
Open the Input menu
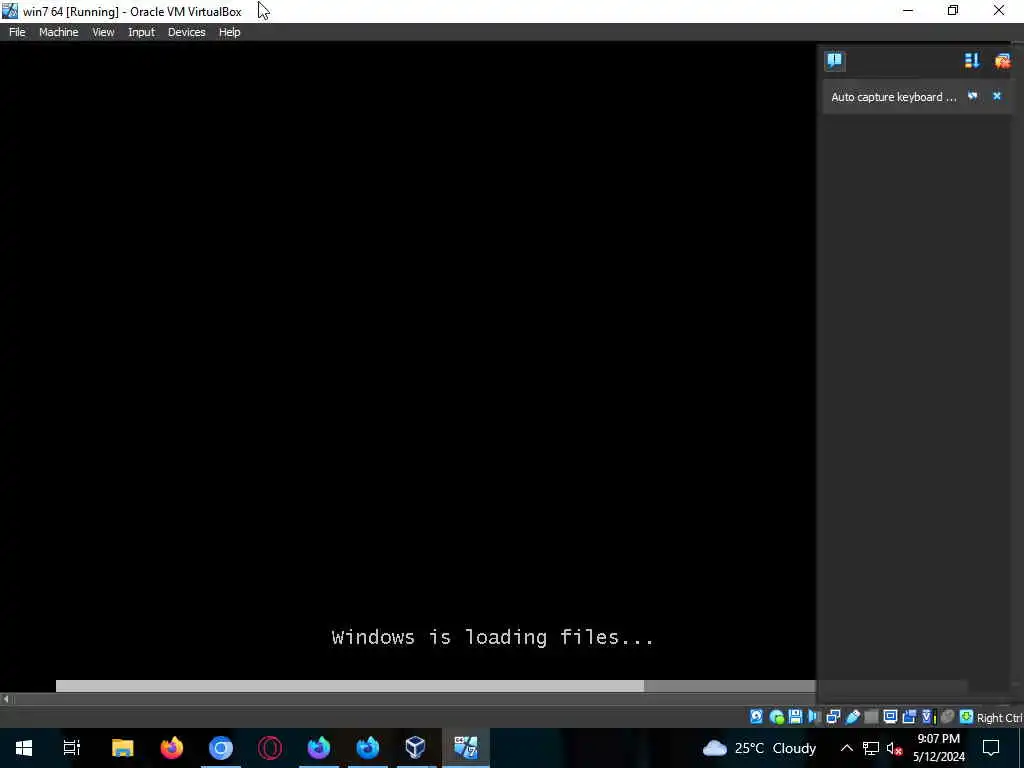(141, 32)
